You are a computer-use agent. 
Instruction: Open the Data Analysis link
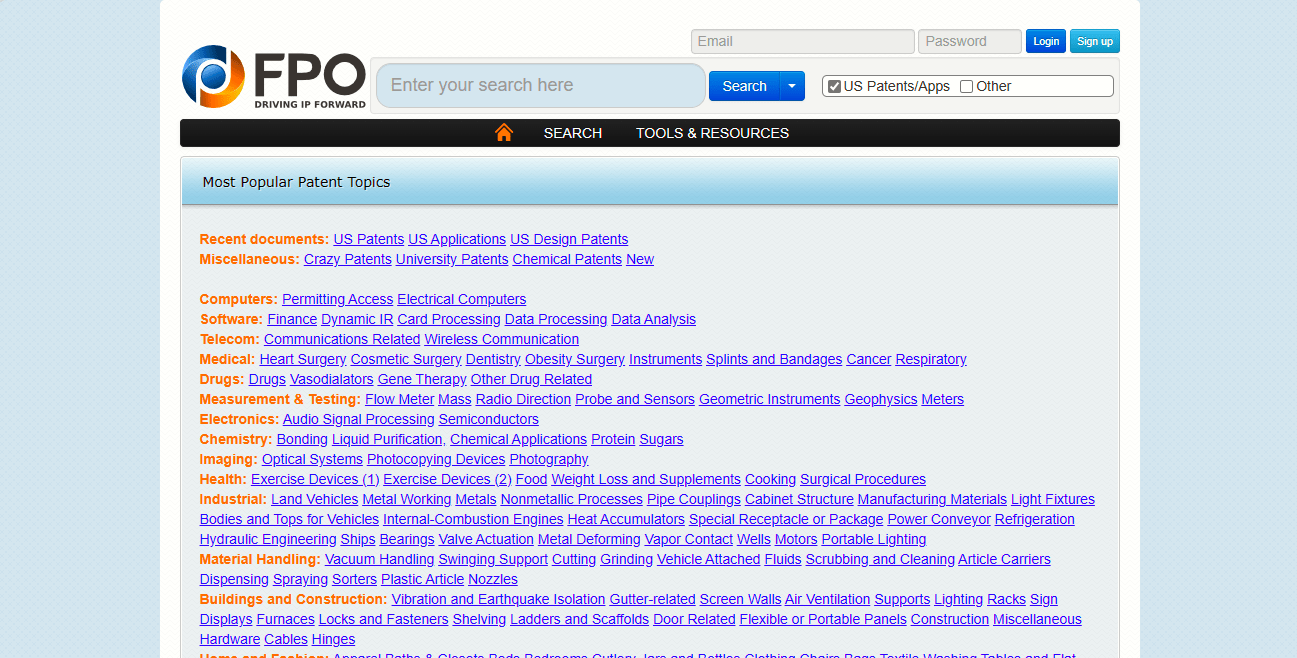pyautogui.click(x=654, y=319)
